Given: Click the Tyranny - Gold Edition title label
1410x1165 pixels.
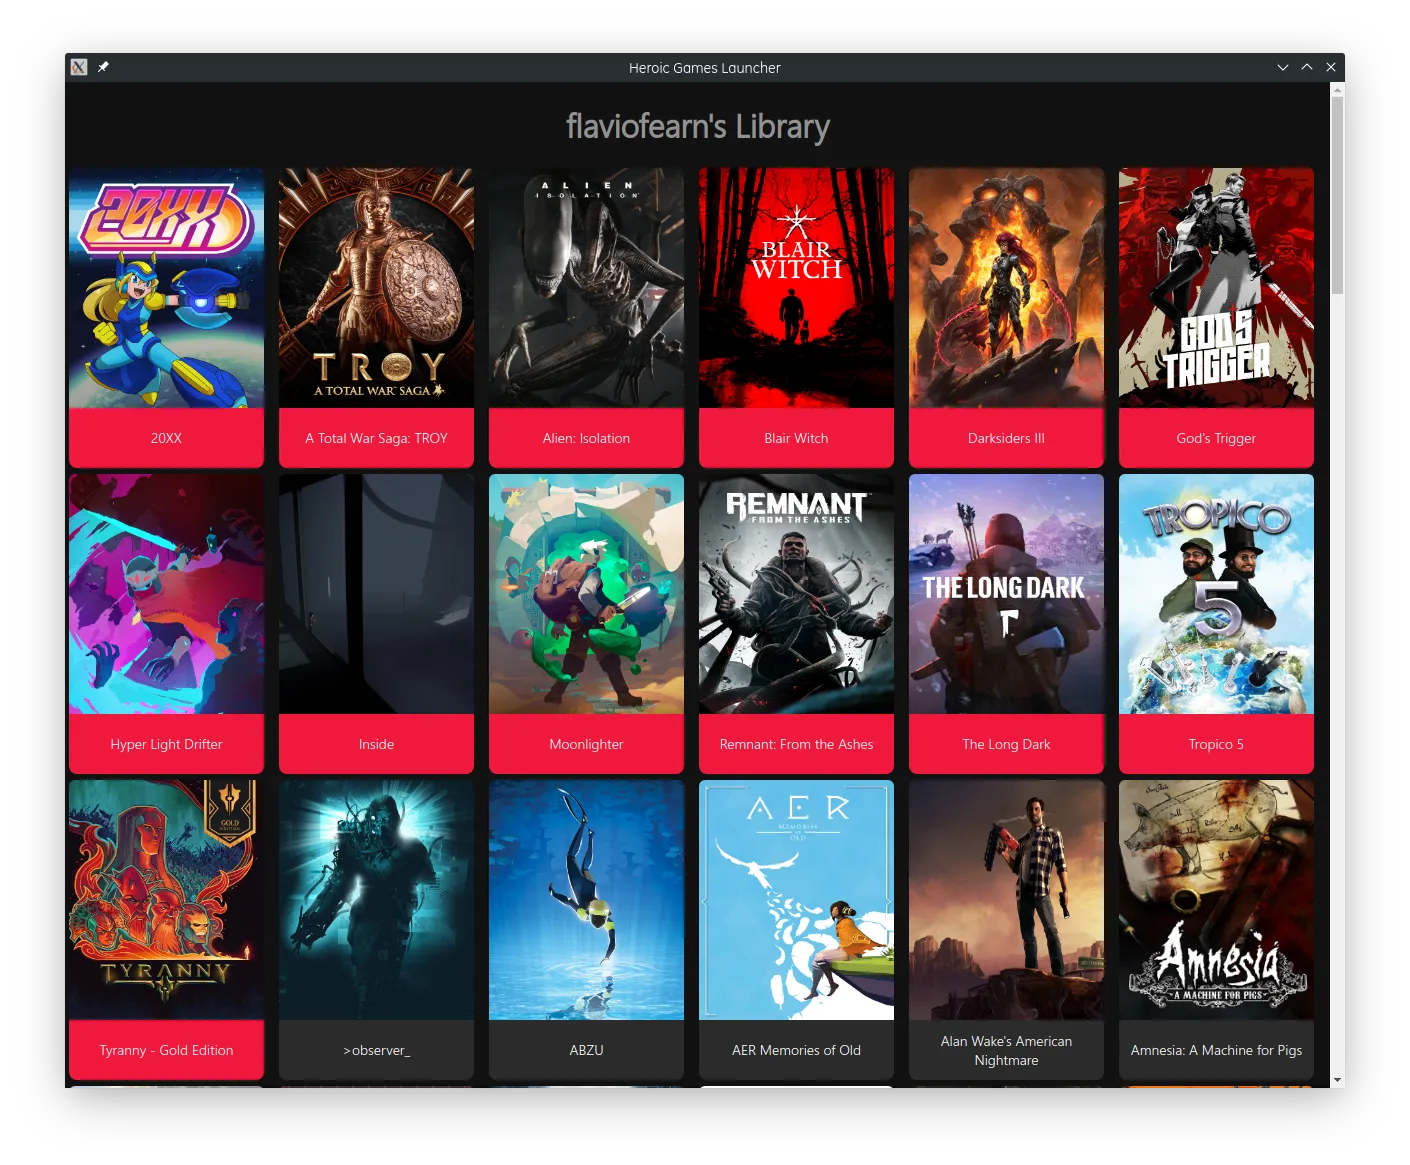Looking at the screenshot, I should click(x=165, y=1050).
